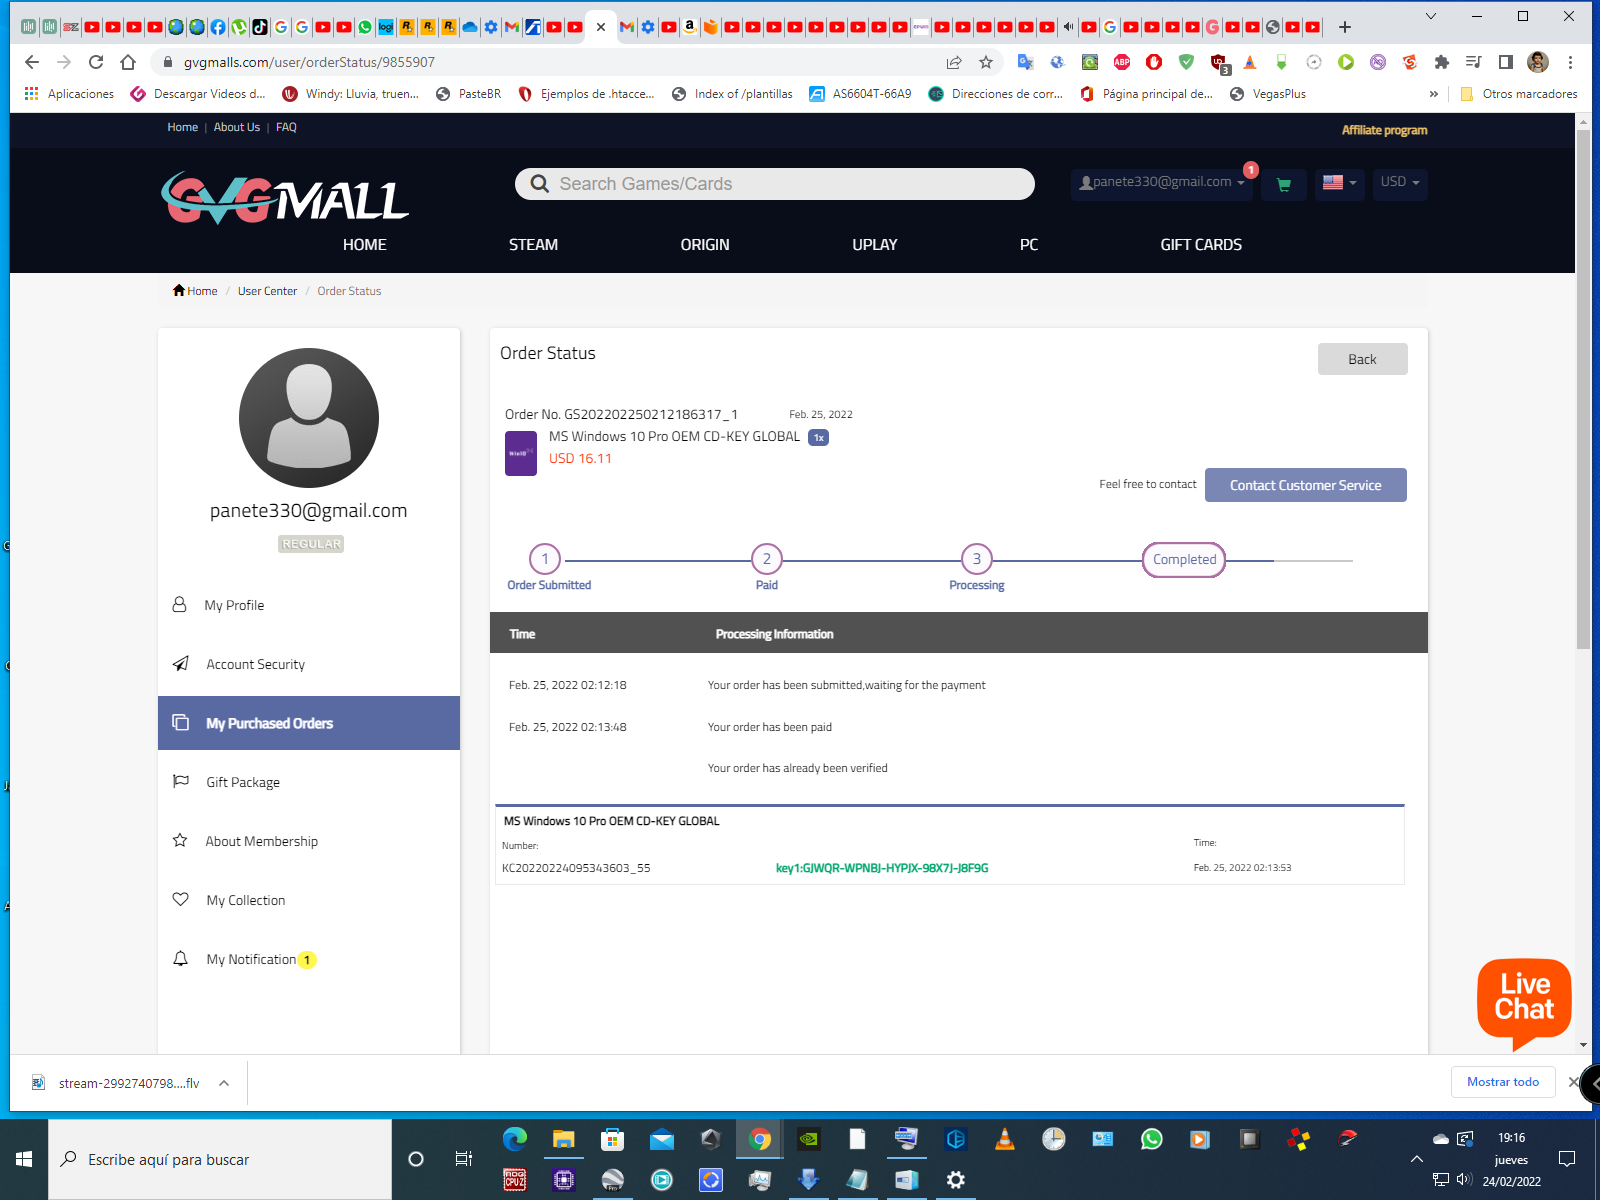This screenshot has width=1600, height=1200.
Task: Expand the download item options chevron
Action: [x=224, y=1083]
